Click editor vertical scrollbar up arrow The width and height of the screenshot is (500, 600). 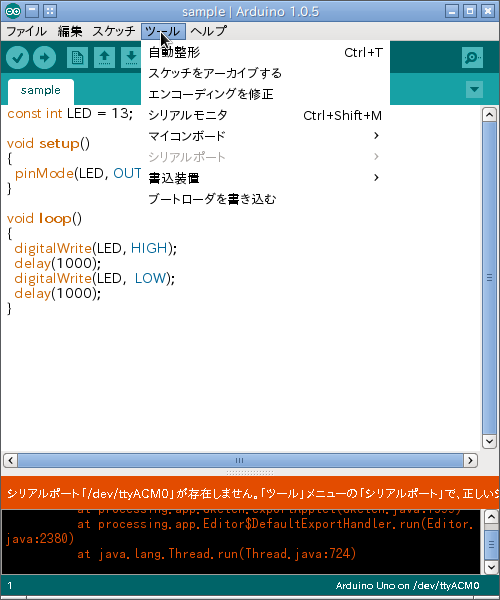489,114
